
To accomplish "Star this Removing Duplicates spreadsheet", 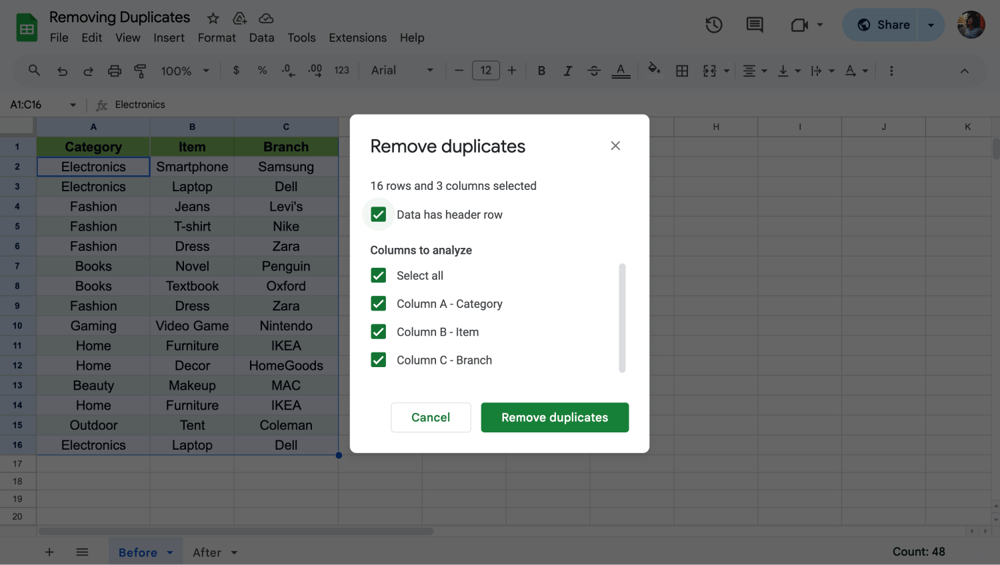I will [x=213, y=18].
